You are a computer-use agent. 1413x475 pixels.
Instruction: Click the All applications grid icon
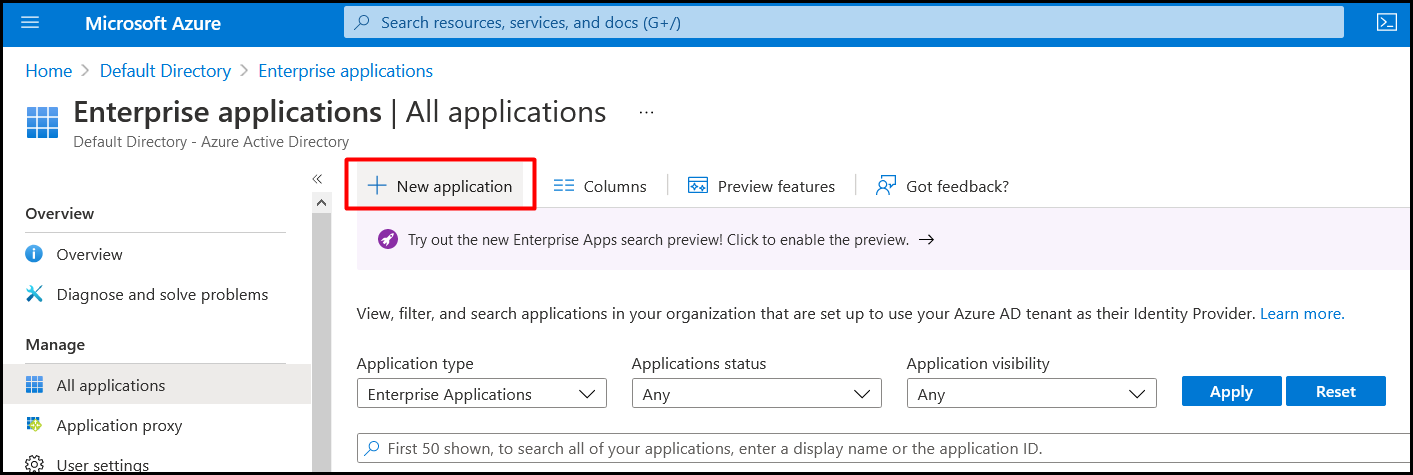(x=35, y=385)
